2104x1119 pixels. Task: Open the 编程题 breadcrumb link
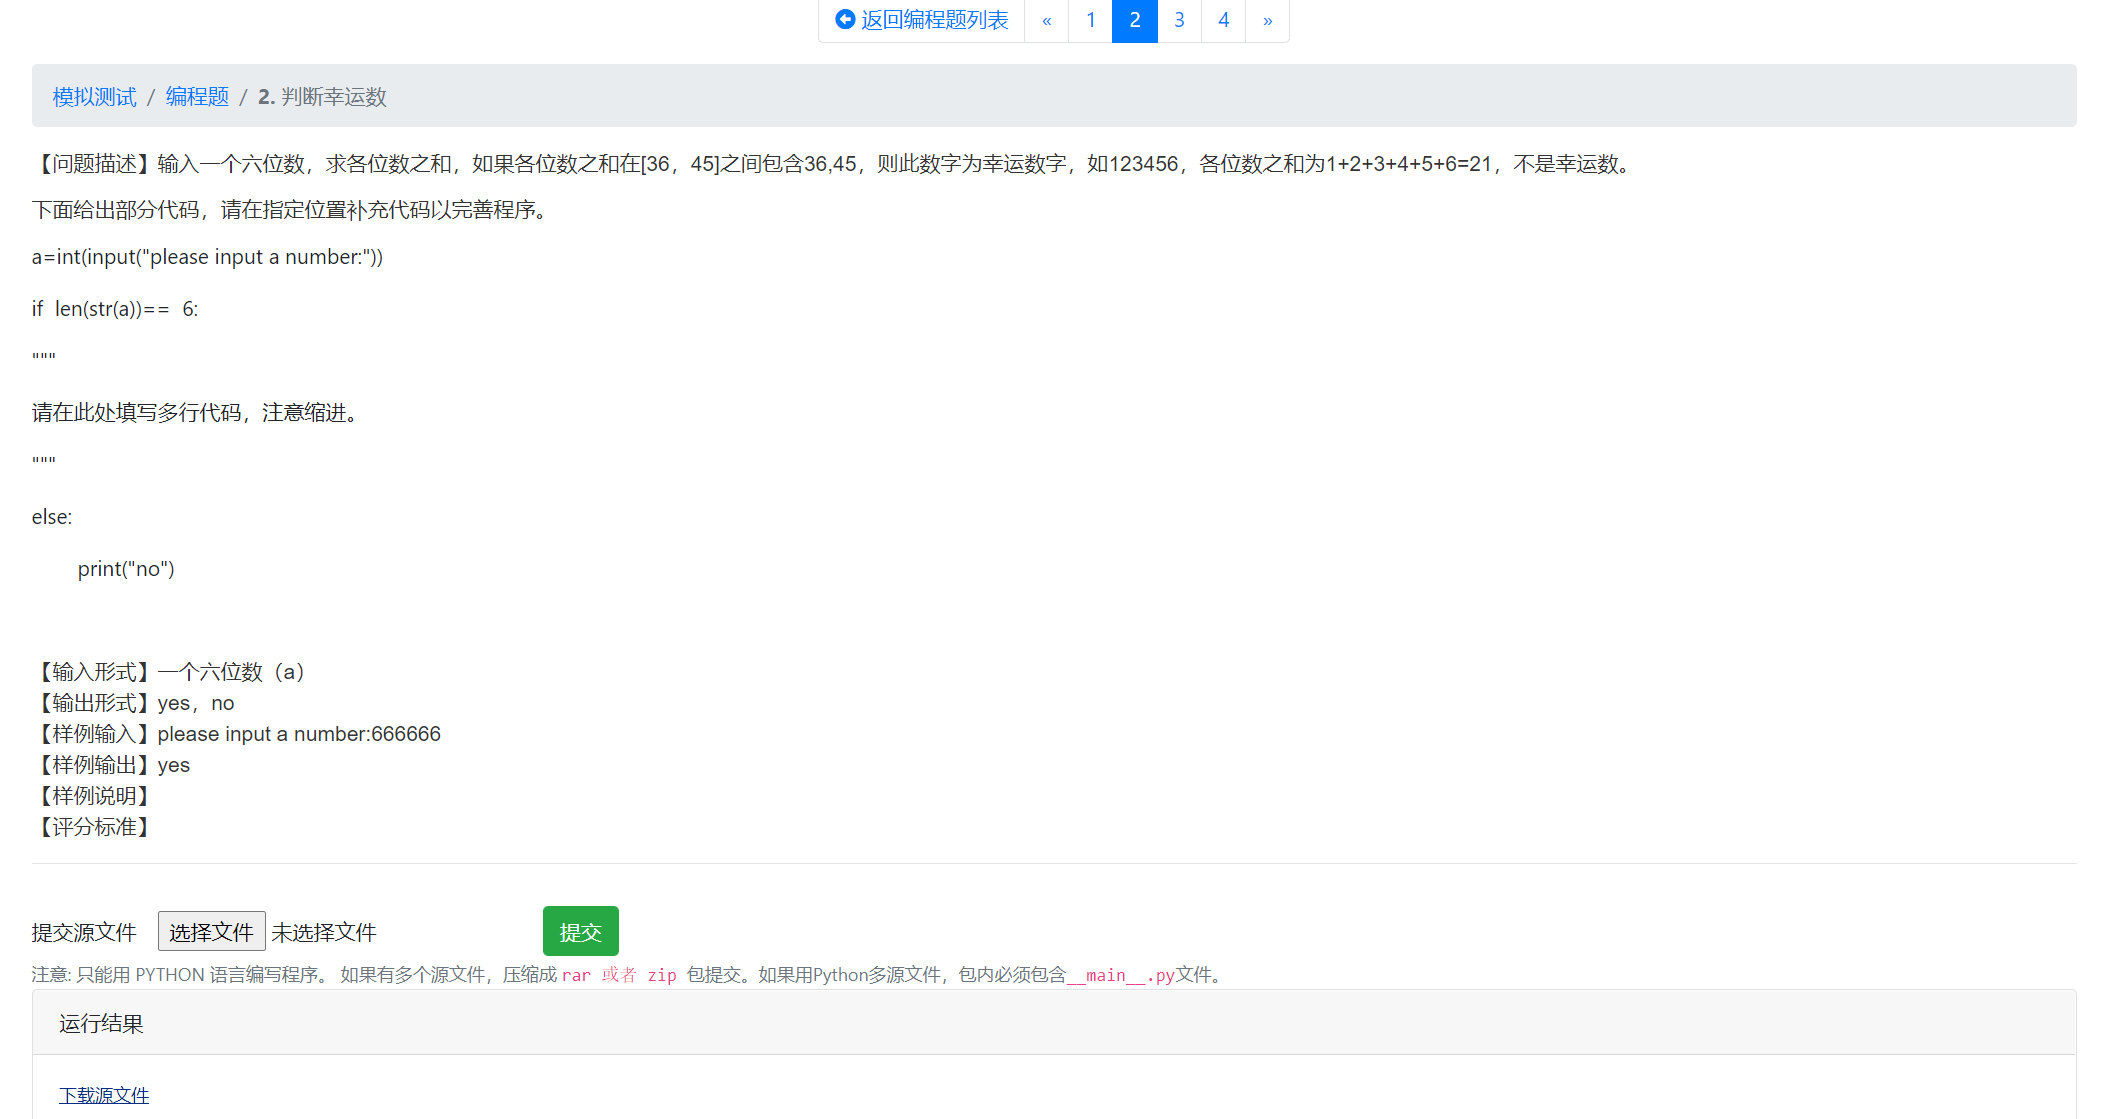[196, 96]
